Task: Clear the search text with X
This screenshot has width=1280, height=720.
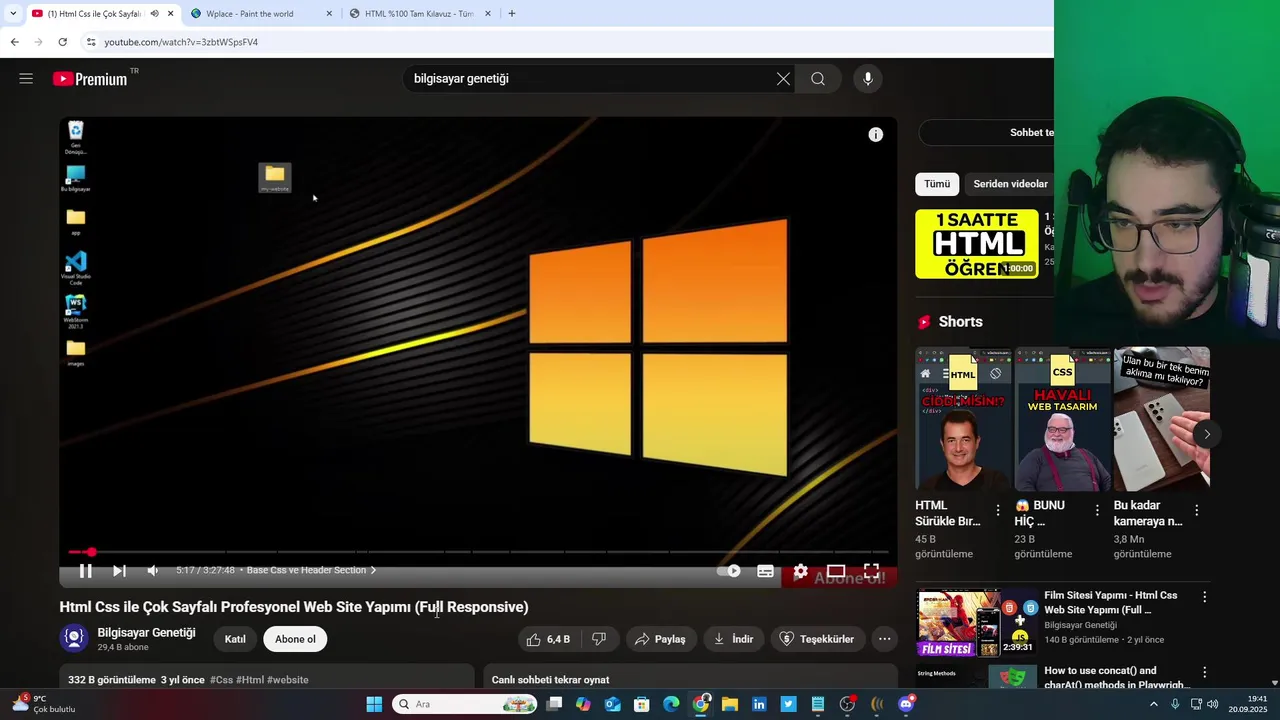Action: coord(783,79)
